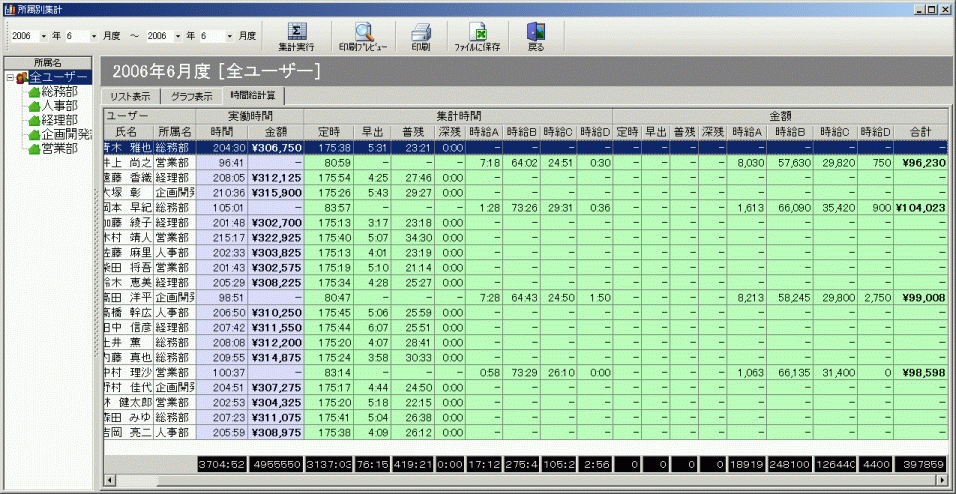Click the 実働時間 group header
The width and height of the screenshot is (956, 494).
tap(250, 116)
